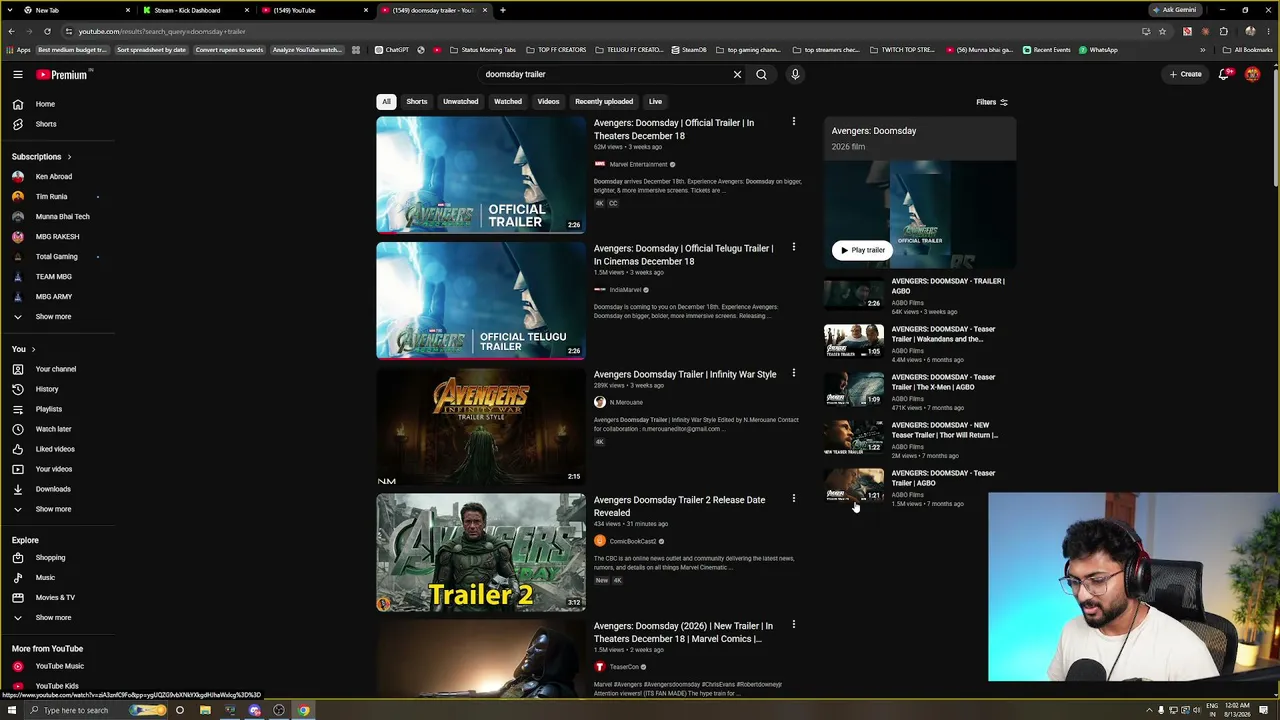Go back in the browser

pos(11,31)
